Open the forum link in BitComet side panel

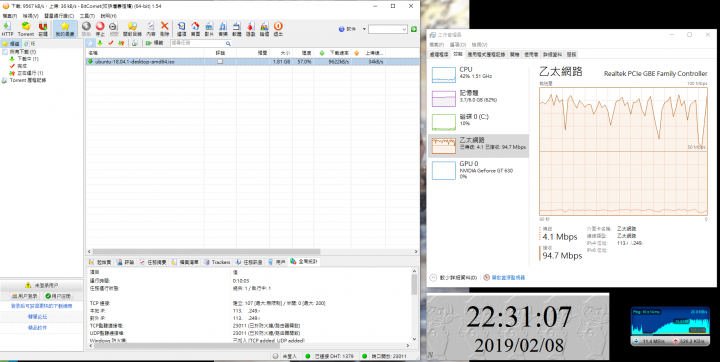click(x=37, y=317)
